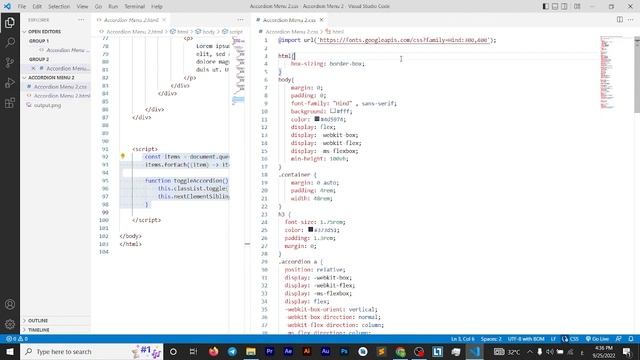Open the Edit menu
The width and height of the screenshot is (640, 360).
(x=37, y=7)
